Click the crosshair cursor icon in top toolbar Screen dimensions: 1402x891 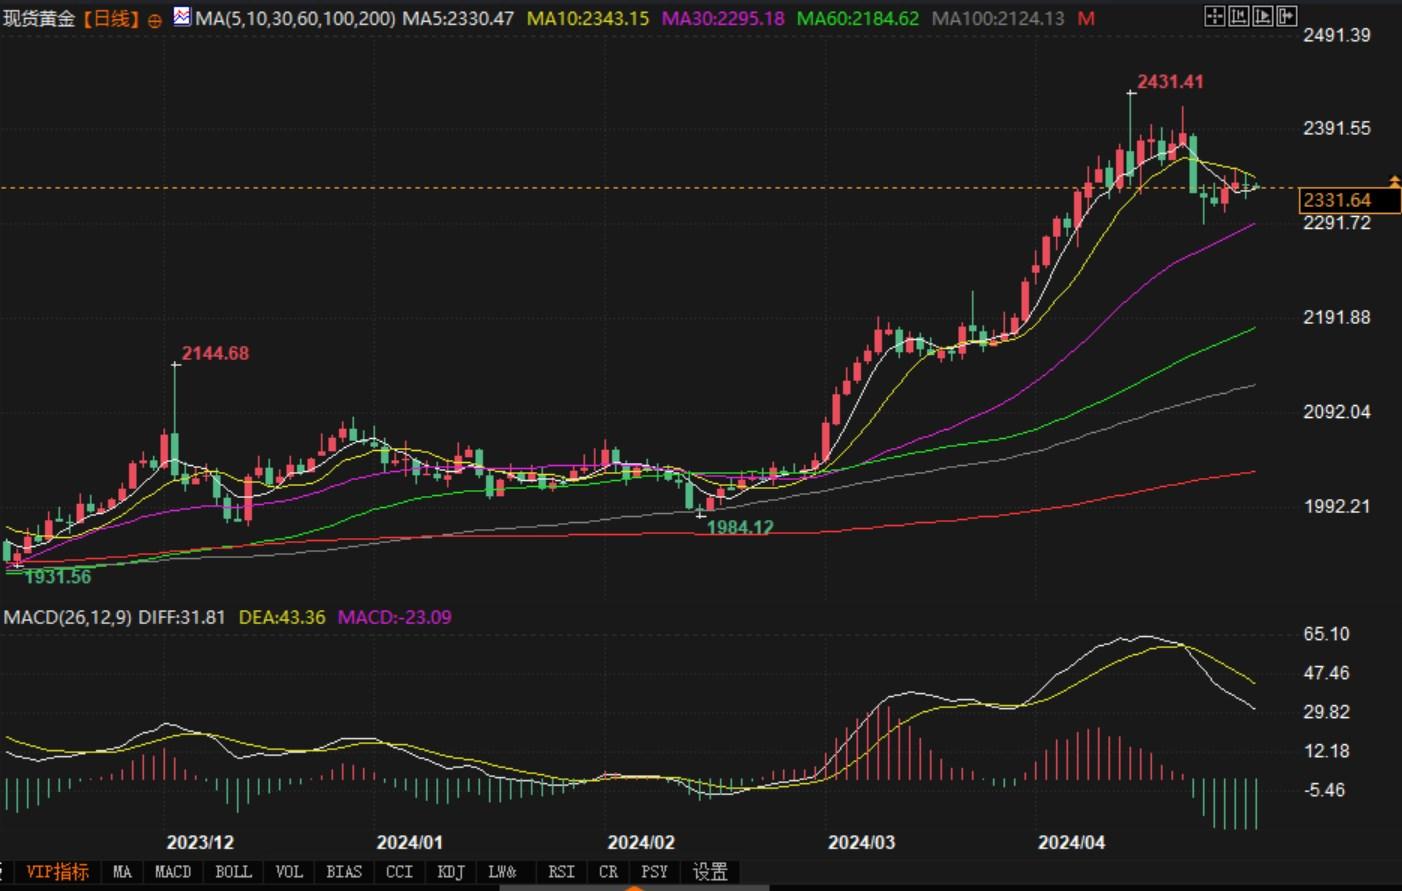(x=1214, y=16)
